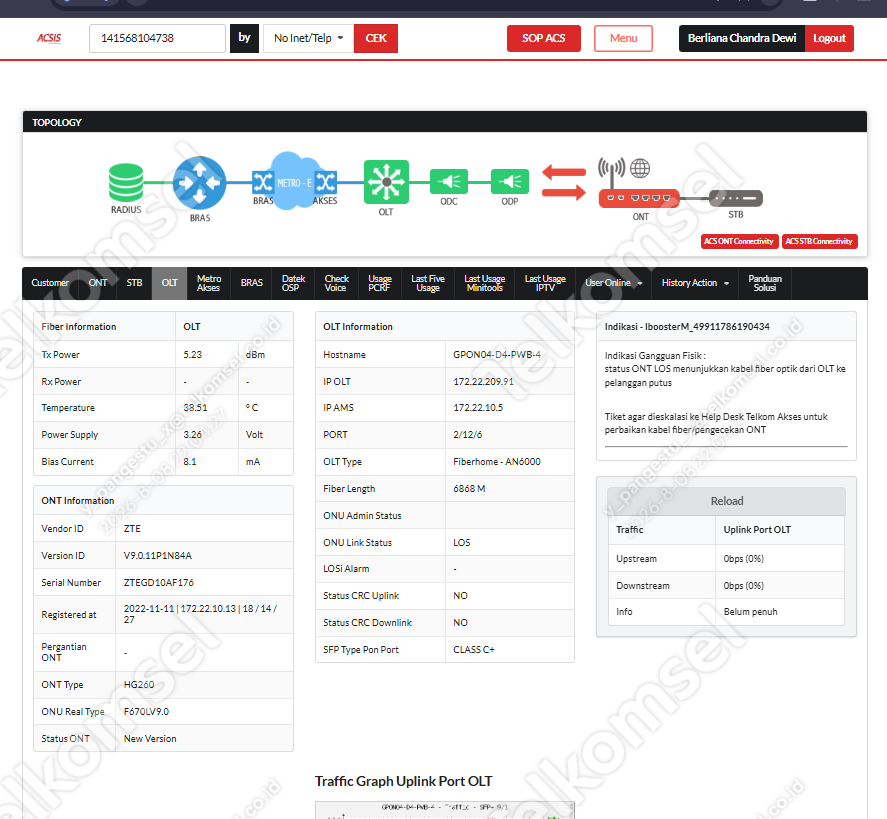
Task: Click the Indikasi IboosterM header text
Action: (x=687, y=327)
